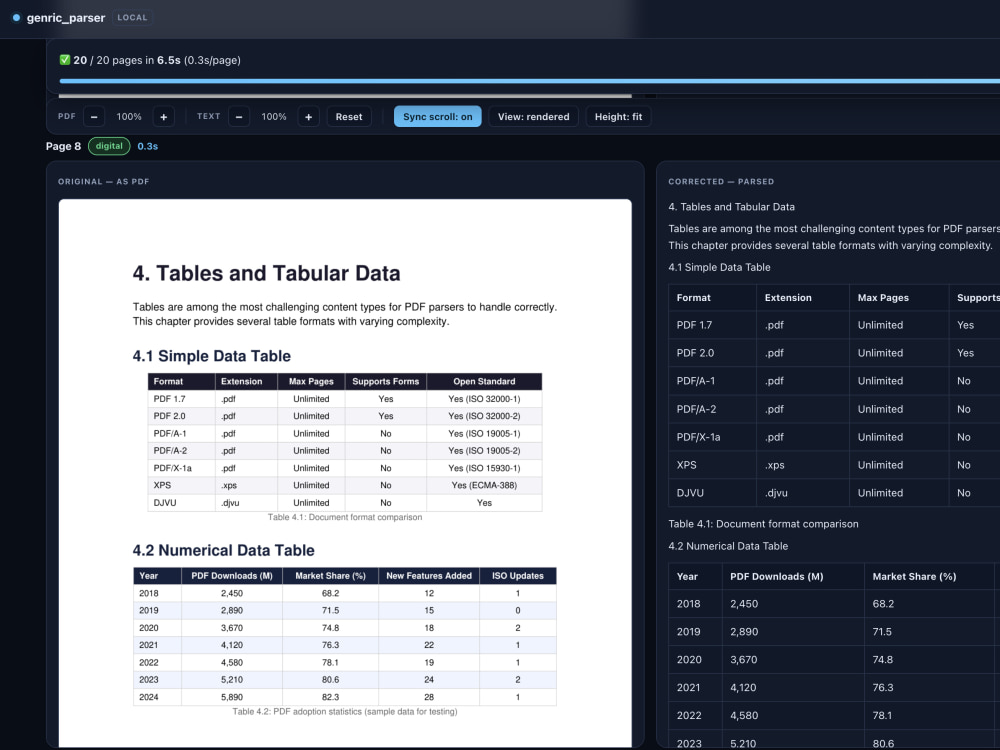1000x750 pixels.
Task: Click the ORIGINAL — AS PDF panel label
Action: click(x=103, y=182)
